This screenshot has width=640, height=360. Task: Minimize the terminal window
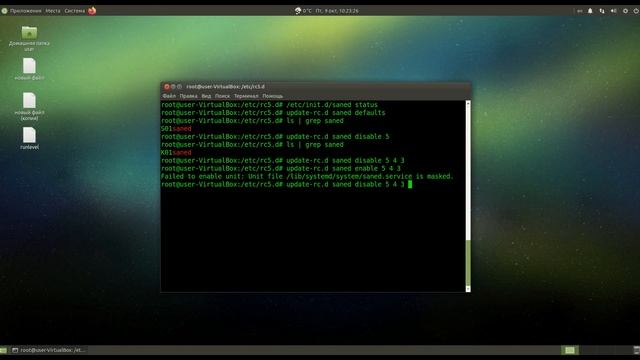[x=173, y=87]
